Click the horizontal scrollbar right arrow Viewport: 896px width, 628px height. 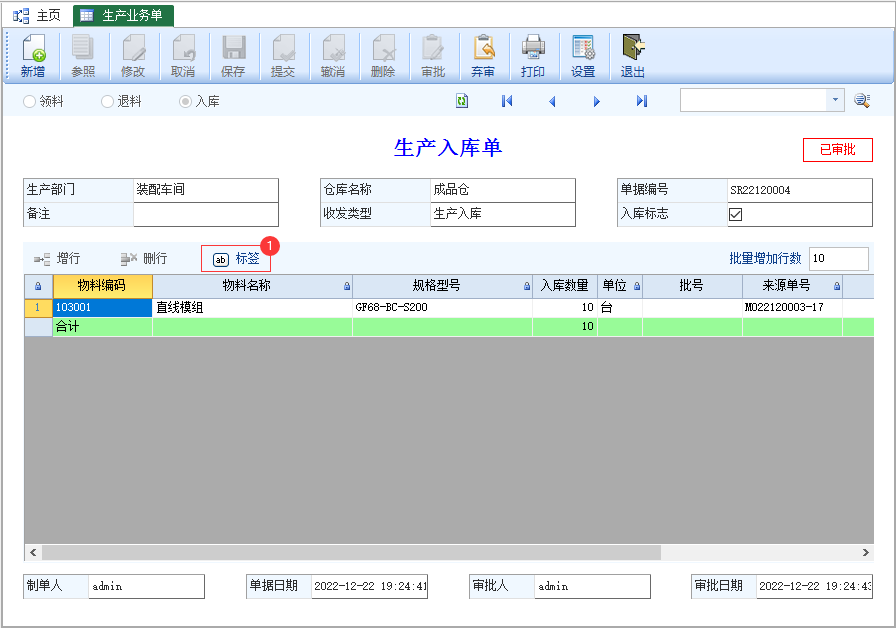[x=866, y=553]
